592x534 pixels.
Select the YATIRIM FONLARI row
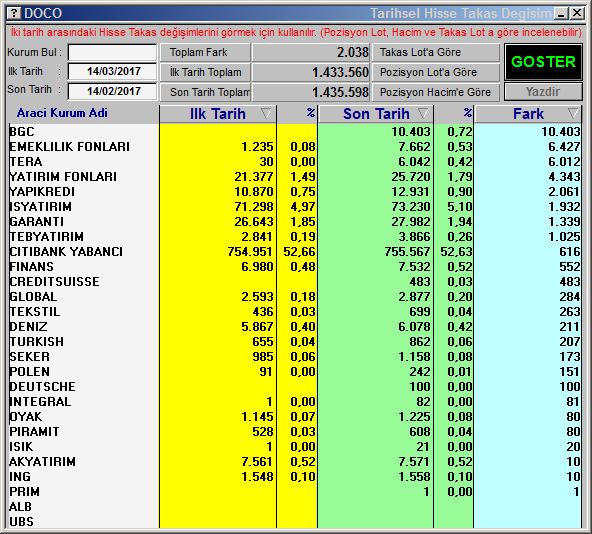tap(294, 176)
